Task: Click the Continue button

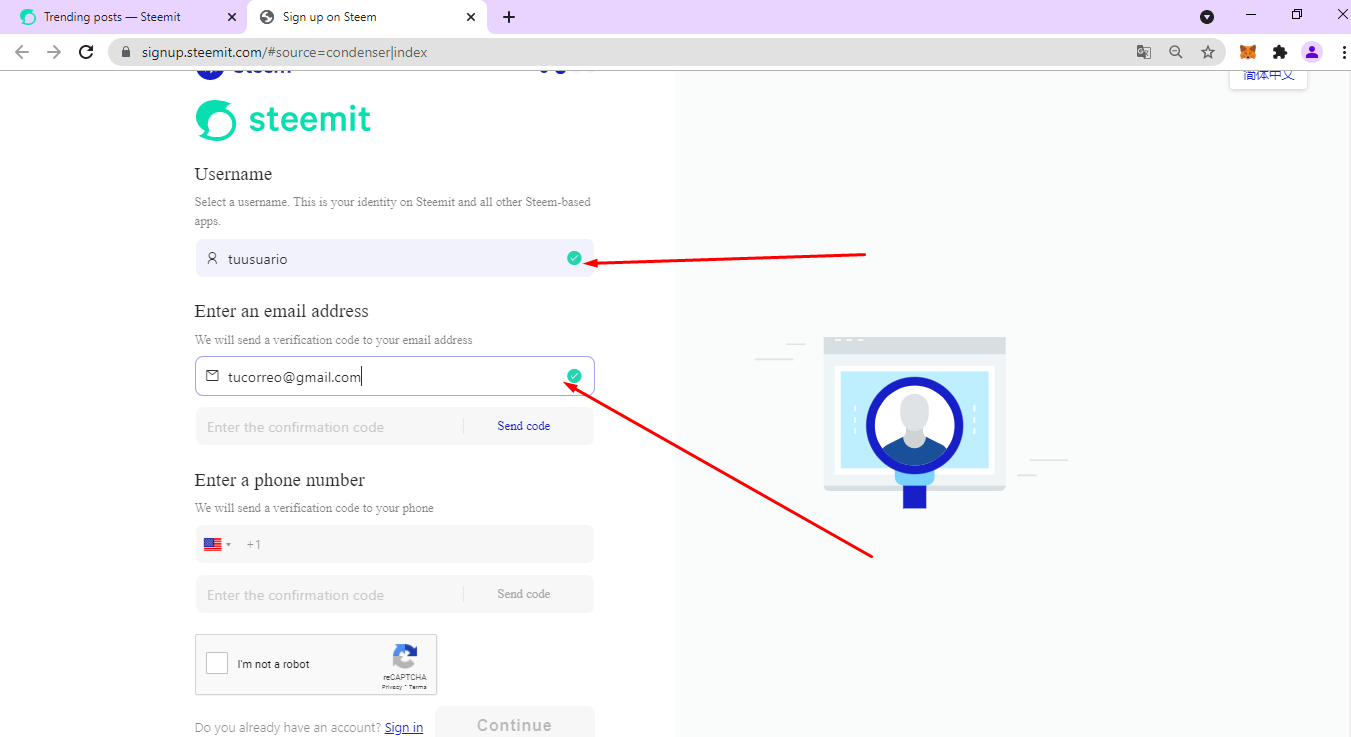Action: 515,722
